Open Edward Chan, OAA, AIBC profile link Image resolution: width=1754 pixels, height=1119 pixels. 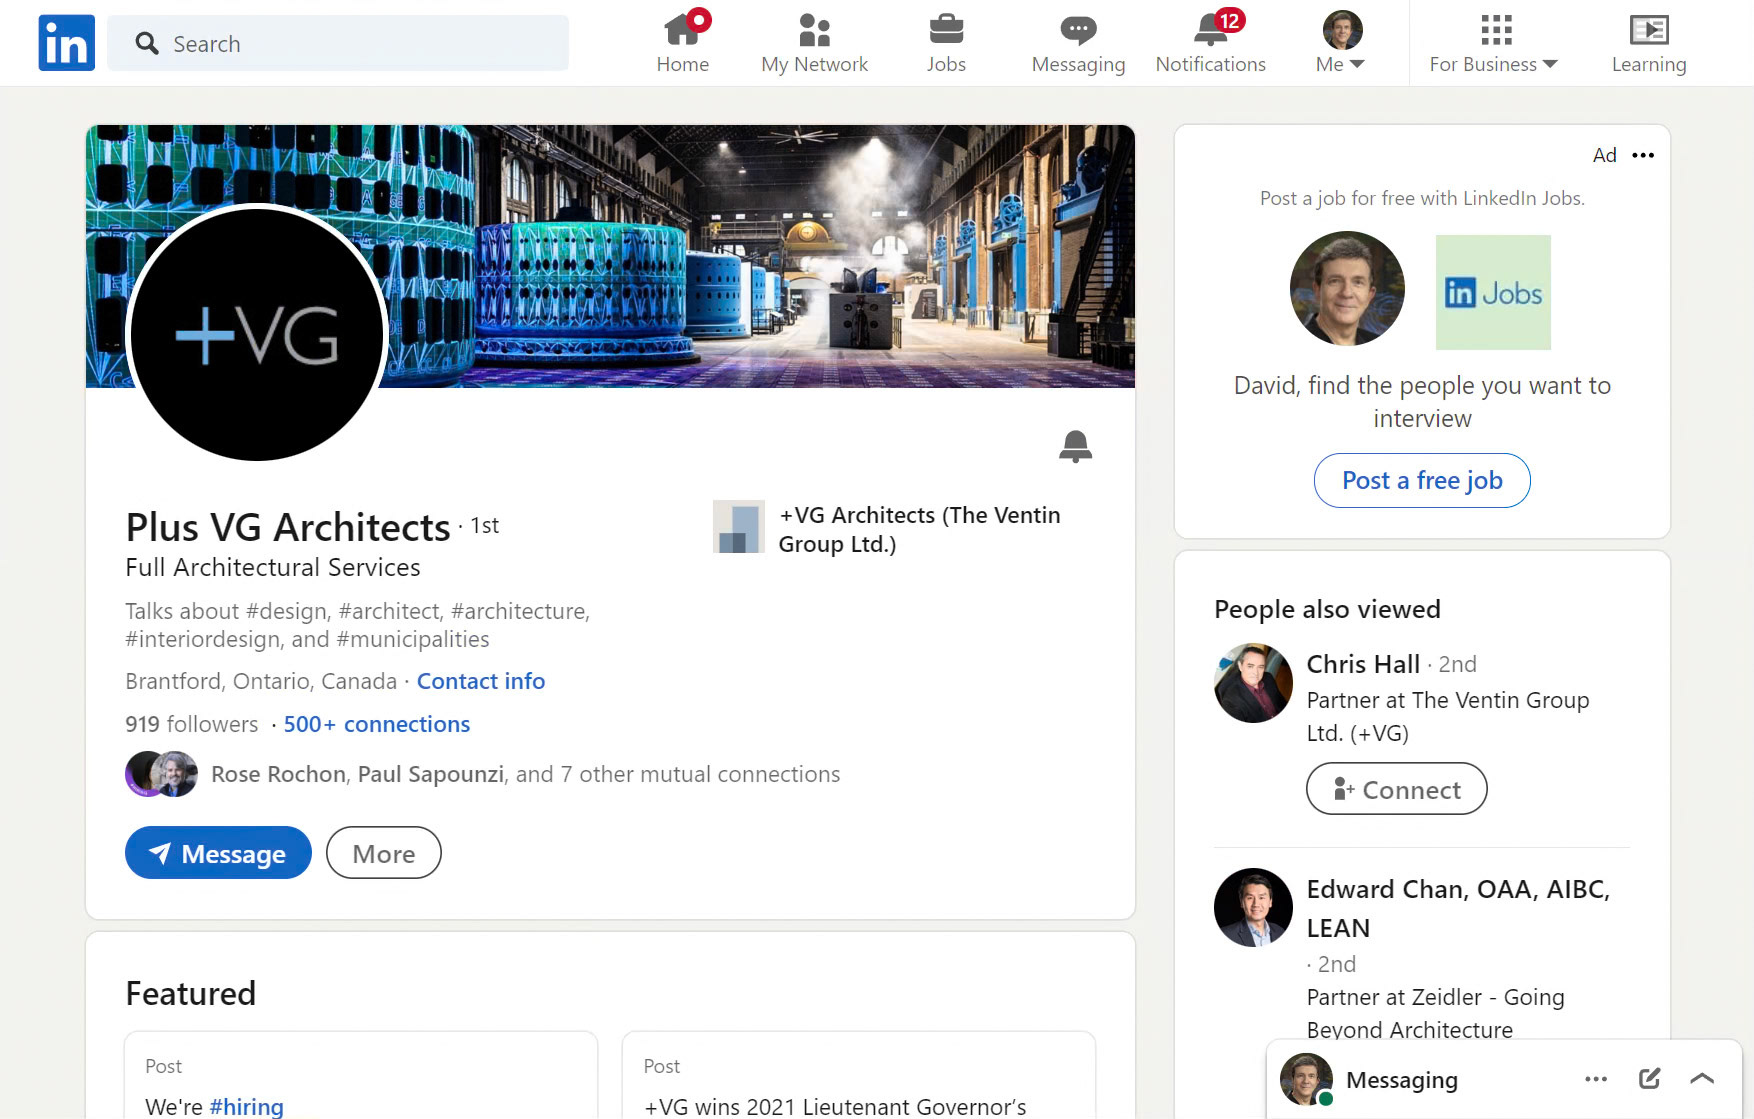point(1458,908)
